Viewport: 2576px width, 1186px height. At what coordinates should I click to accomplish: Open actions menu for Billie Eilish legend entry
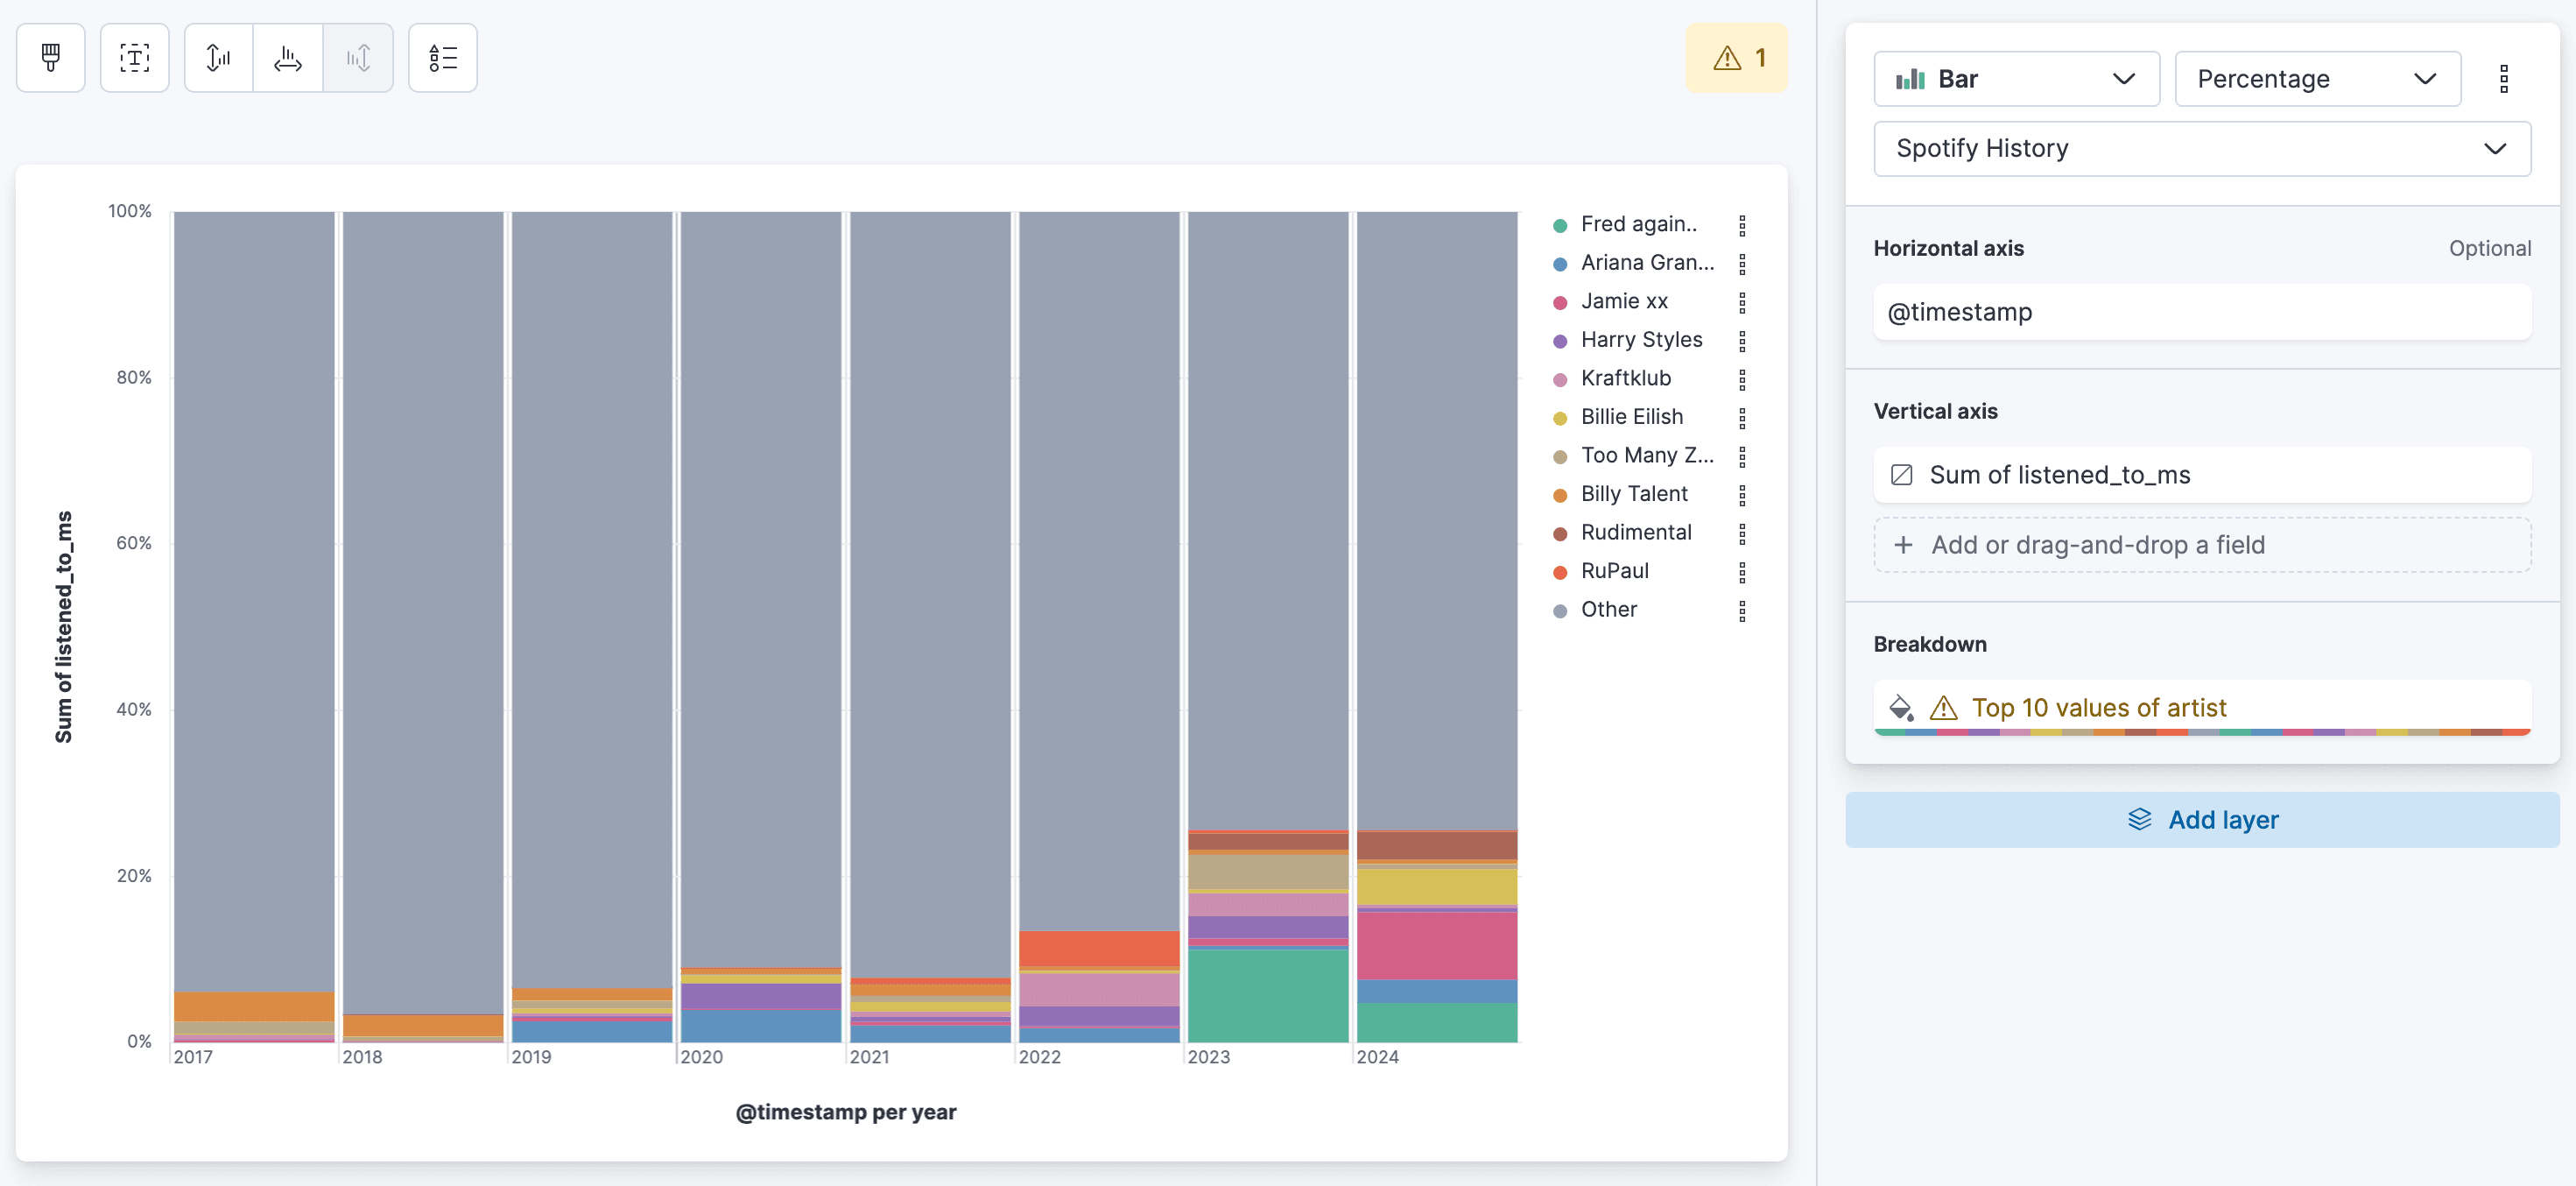1744,417
